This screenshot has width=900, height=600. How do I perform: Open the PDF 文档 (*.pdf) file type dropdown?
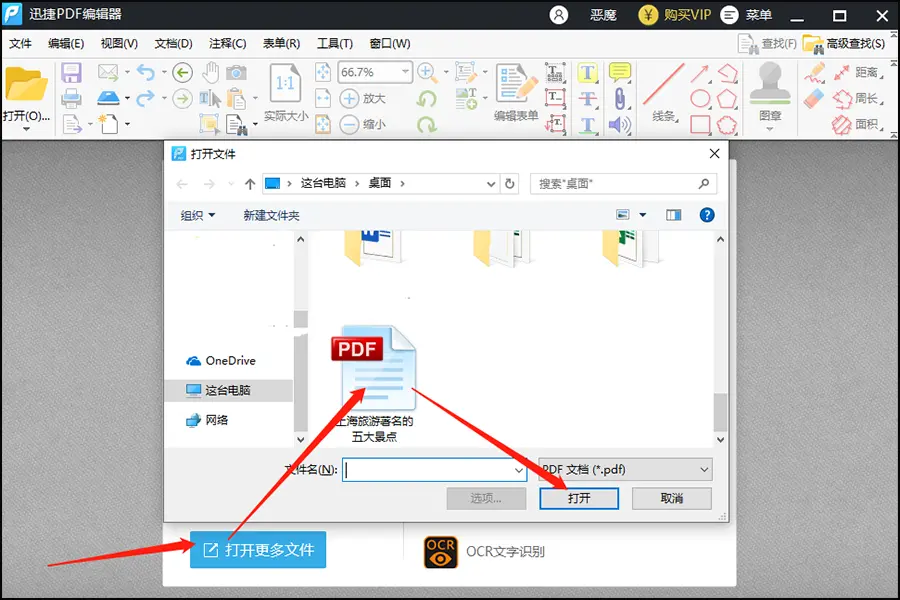pos(626,470)
